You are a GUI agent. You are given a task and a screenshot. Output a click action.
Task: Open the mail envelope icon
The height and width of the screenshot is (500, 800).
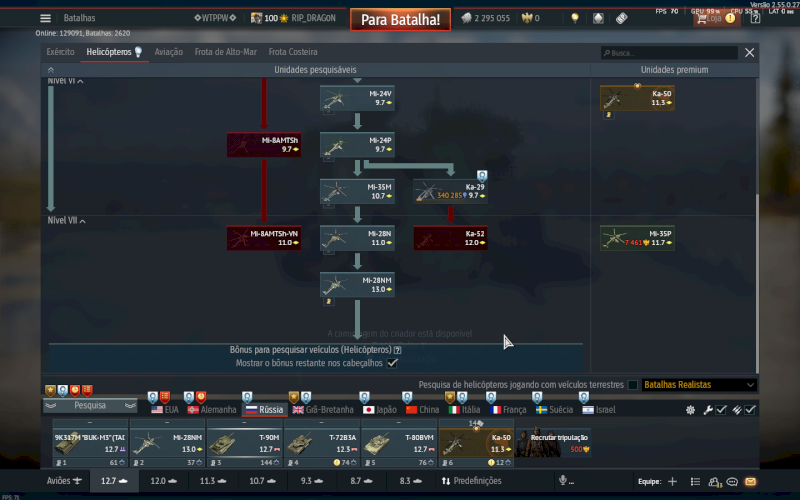tap(750, 481)
